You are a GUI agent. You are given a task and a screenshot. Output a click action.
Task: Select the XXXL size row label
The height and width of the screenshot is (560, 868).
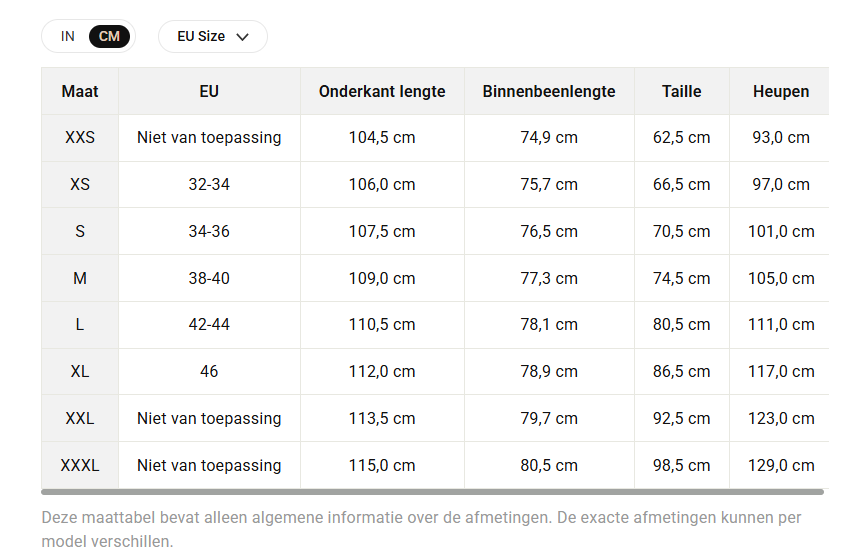pos(80,465)
